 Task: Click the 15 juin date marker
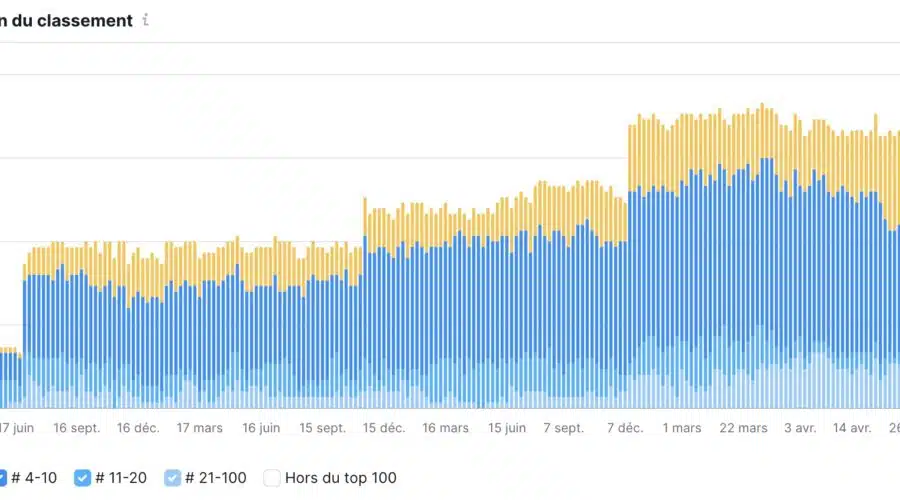[507, 428]
